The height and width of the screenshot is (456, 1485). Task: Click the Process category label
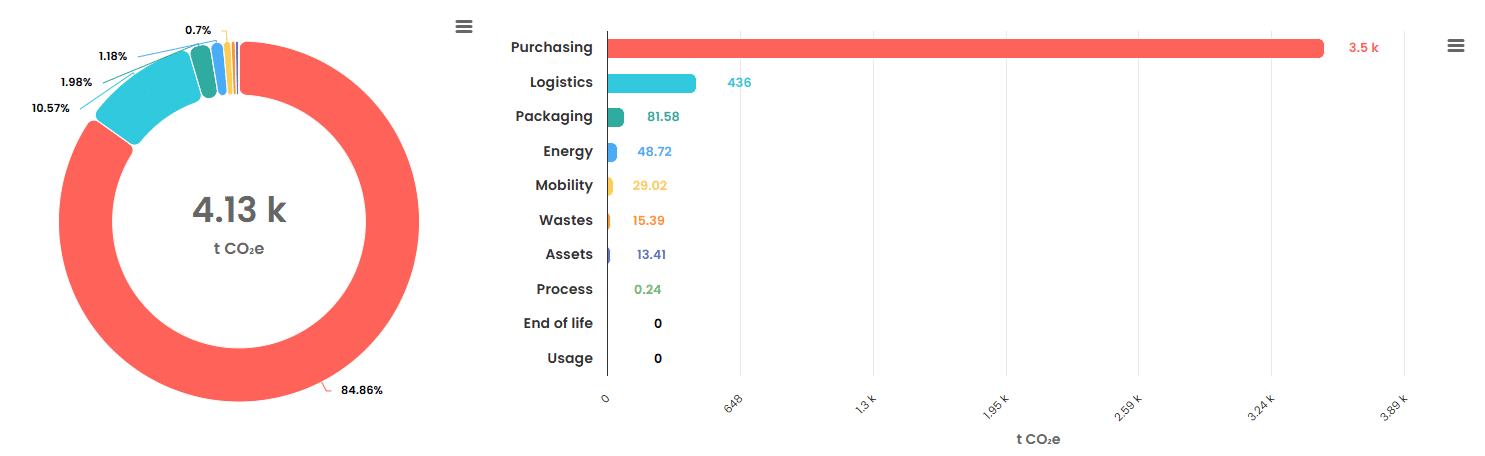coord(565,289)
